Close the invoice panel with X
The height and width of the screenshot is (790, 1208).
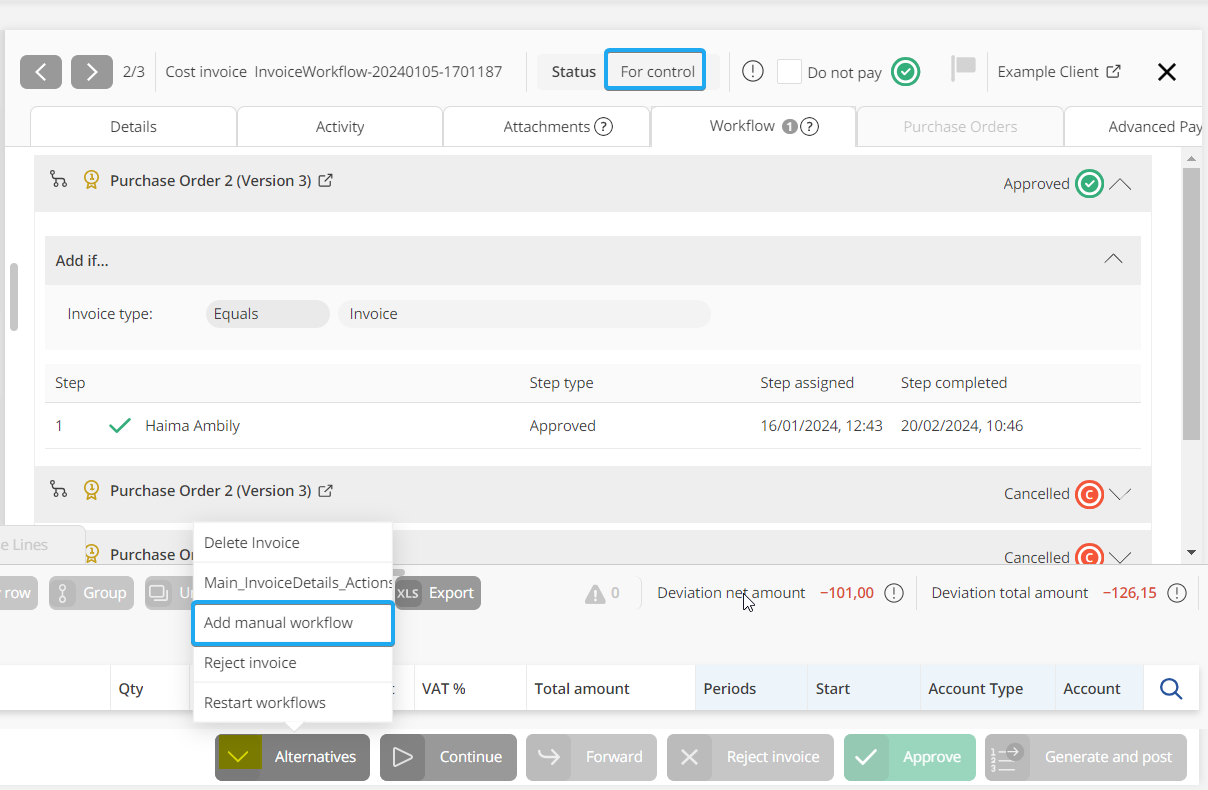[1166, 72]
